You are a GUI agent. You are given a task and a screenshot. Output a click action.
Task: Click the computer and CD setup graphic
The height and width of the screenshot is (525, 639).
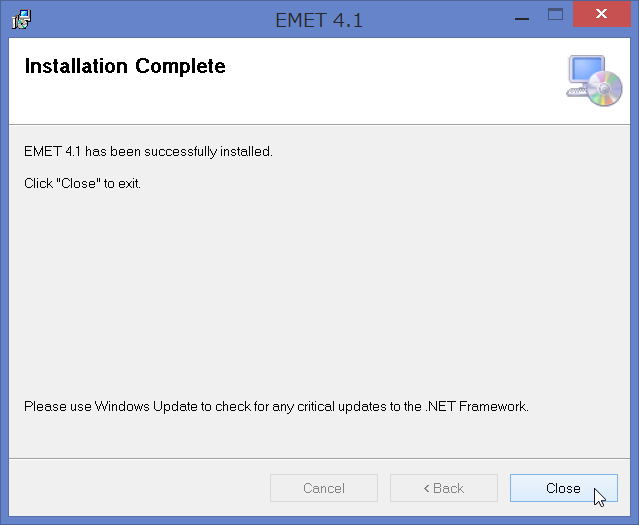click(594, 80)
